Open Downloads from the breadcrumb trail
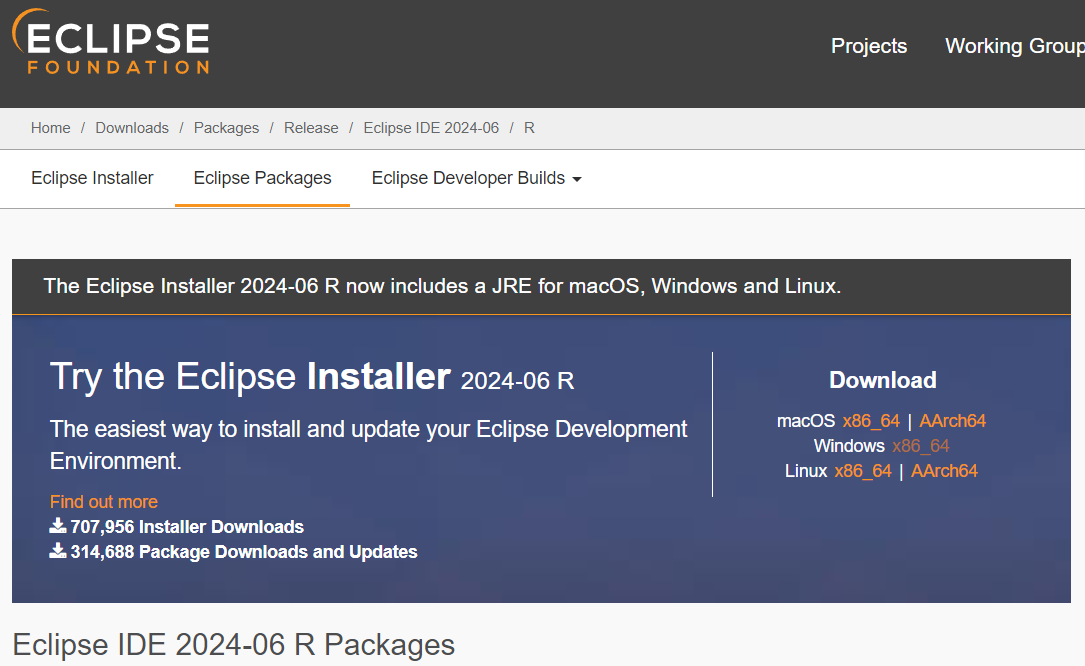The width and height of the screenshot is (1085, 666). [131, 127]
